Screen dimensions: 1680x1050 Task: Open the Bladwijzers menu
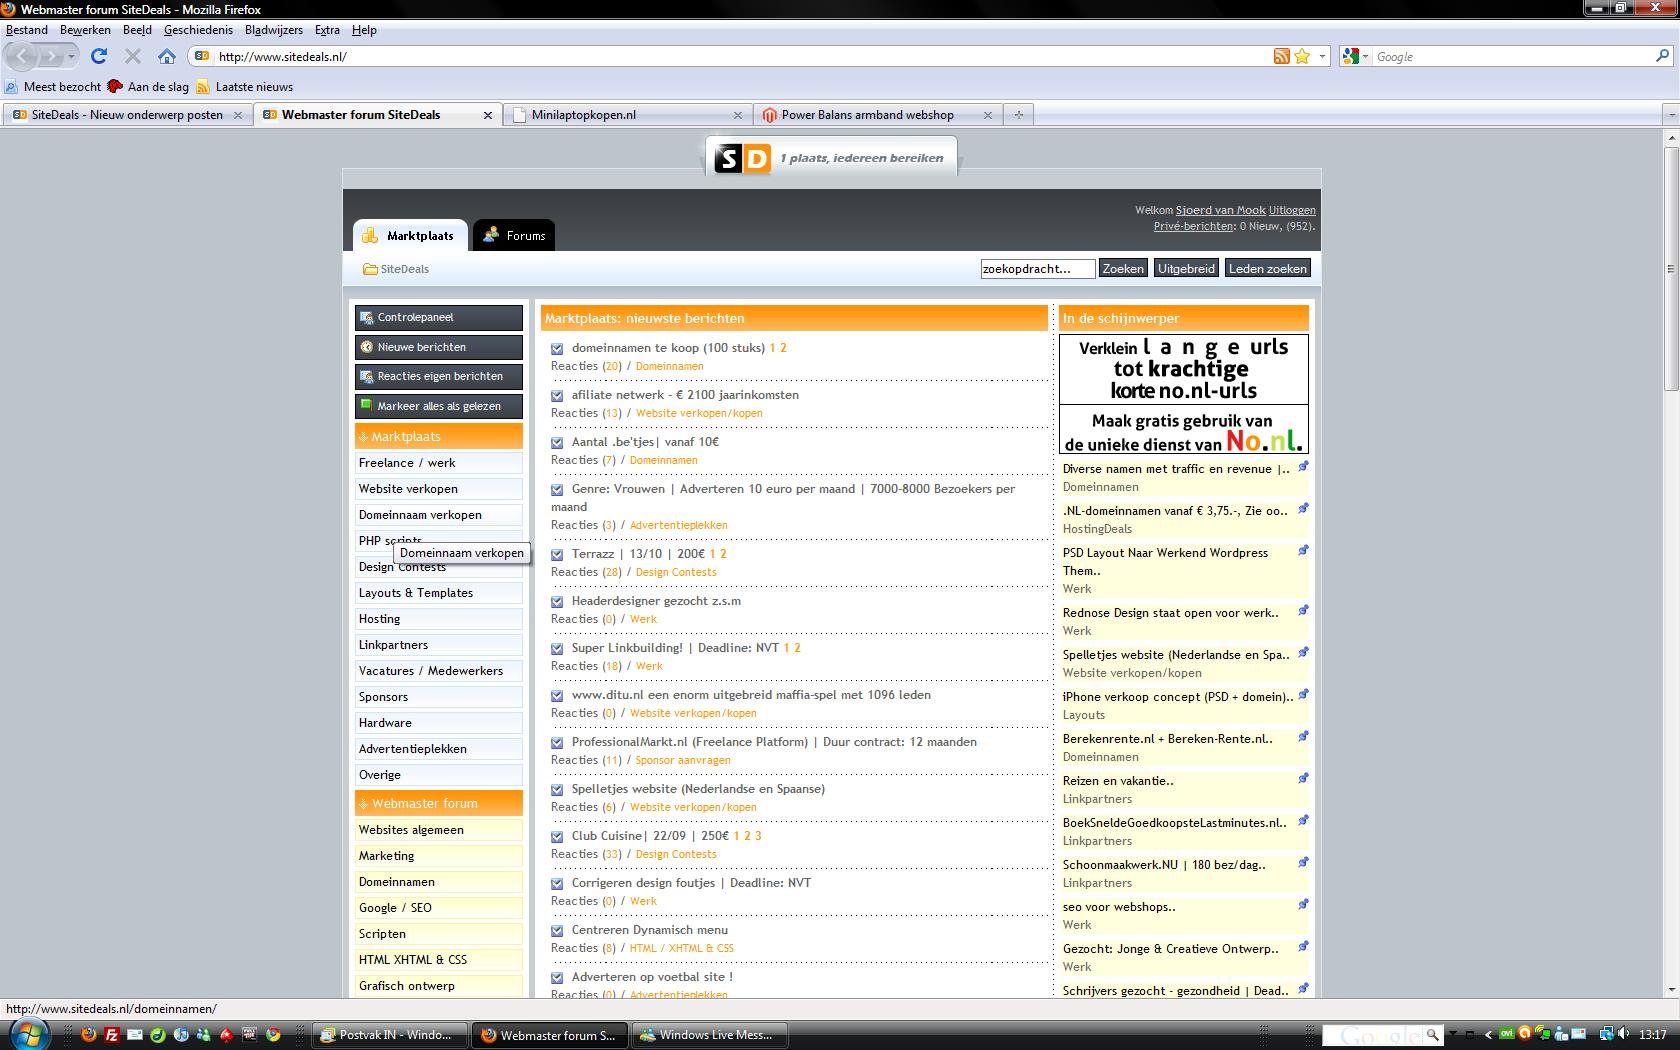pos(274,30)
